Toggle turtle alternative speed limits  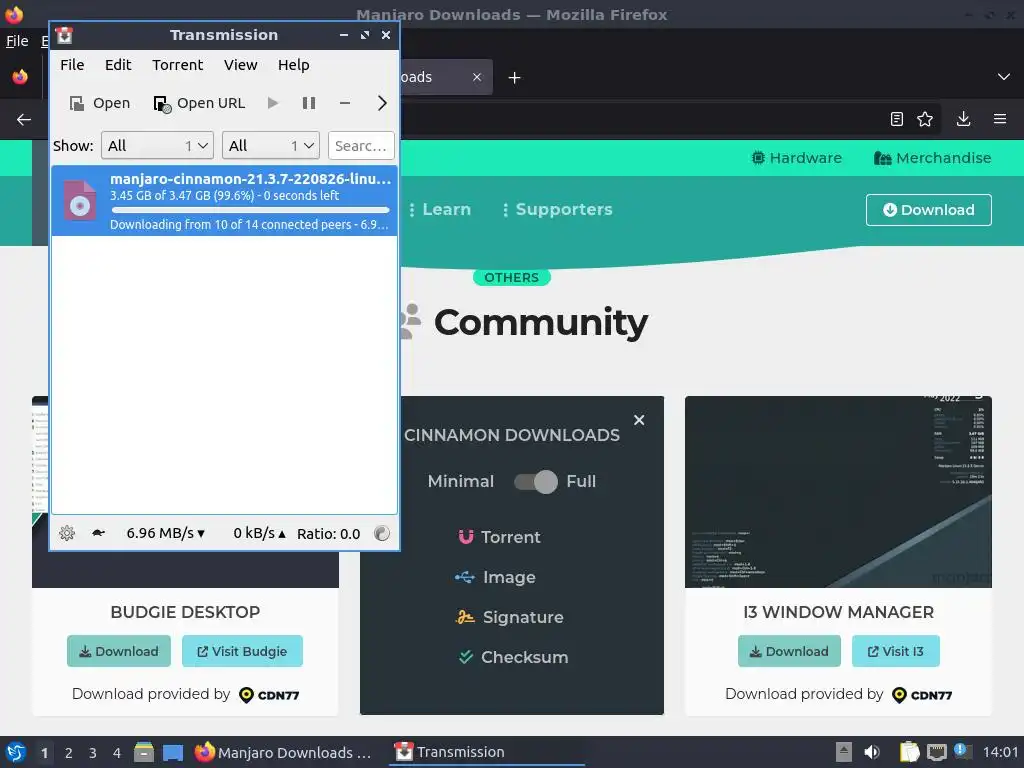coord(99,533)
